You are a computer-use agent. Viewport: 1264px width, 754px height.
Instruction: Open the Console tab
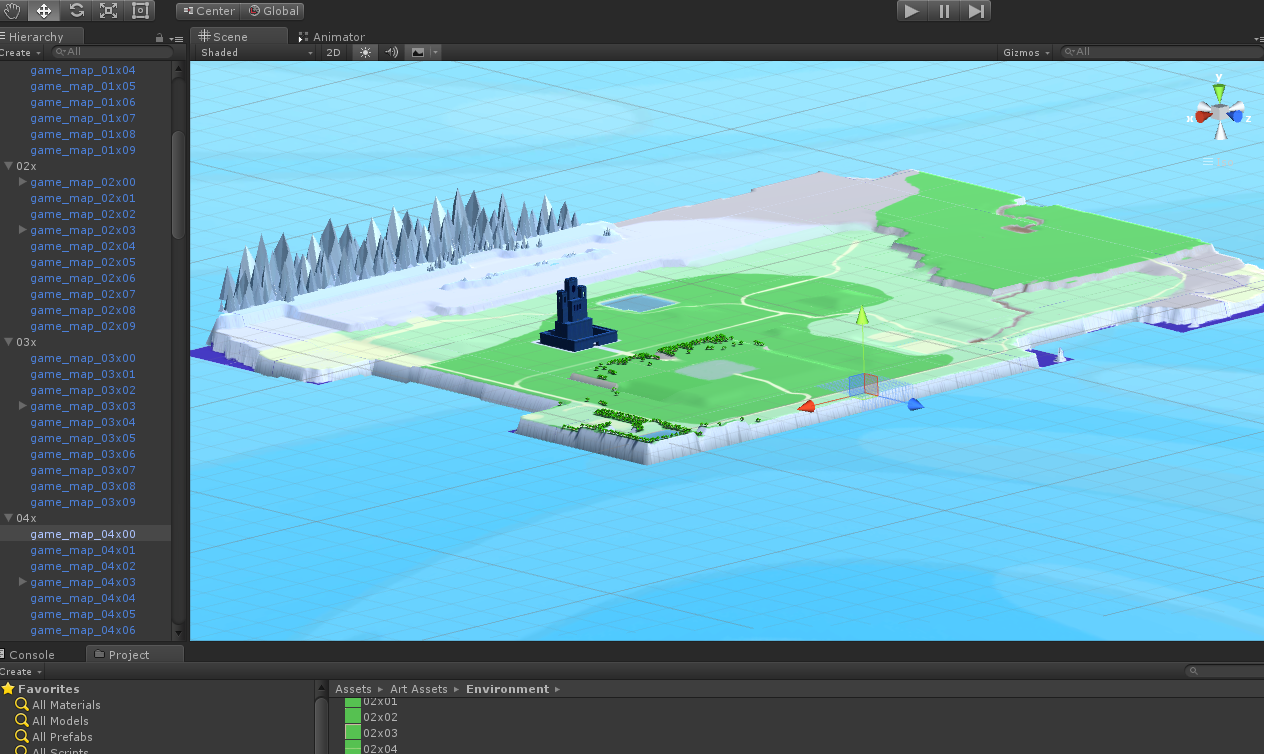(x=31, y=655)
